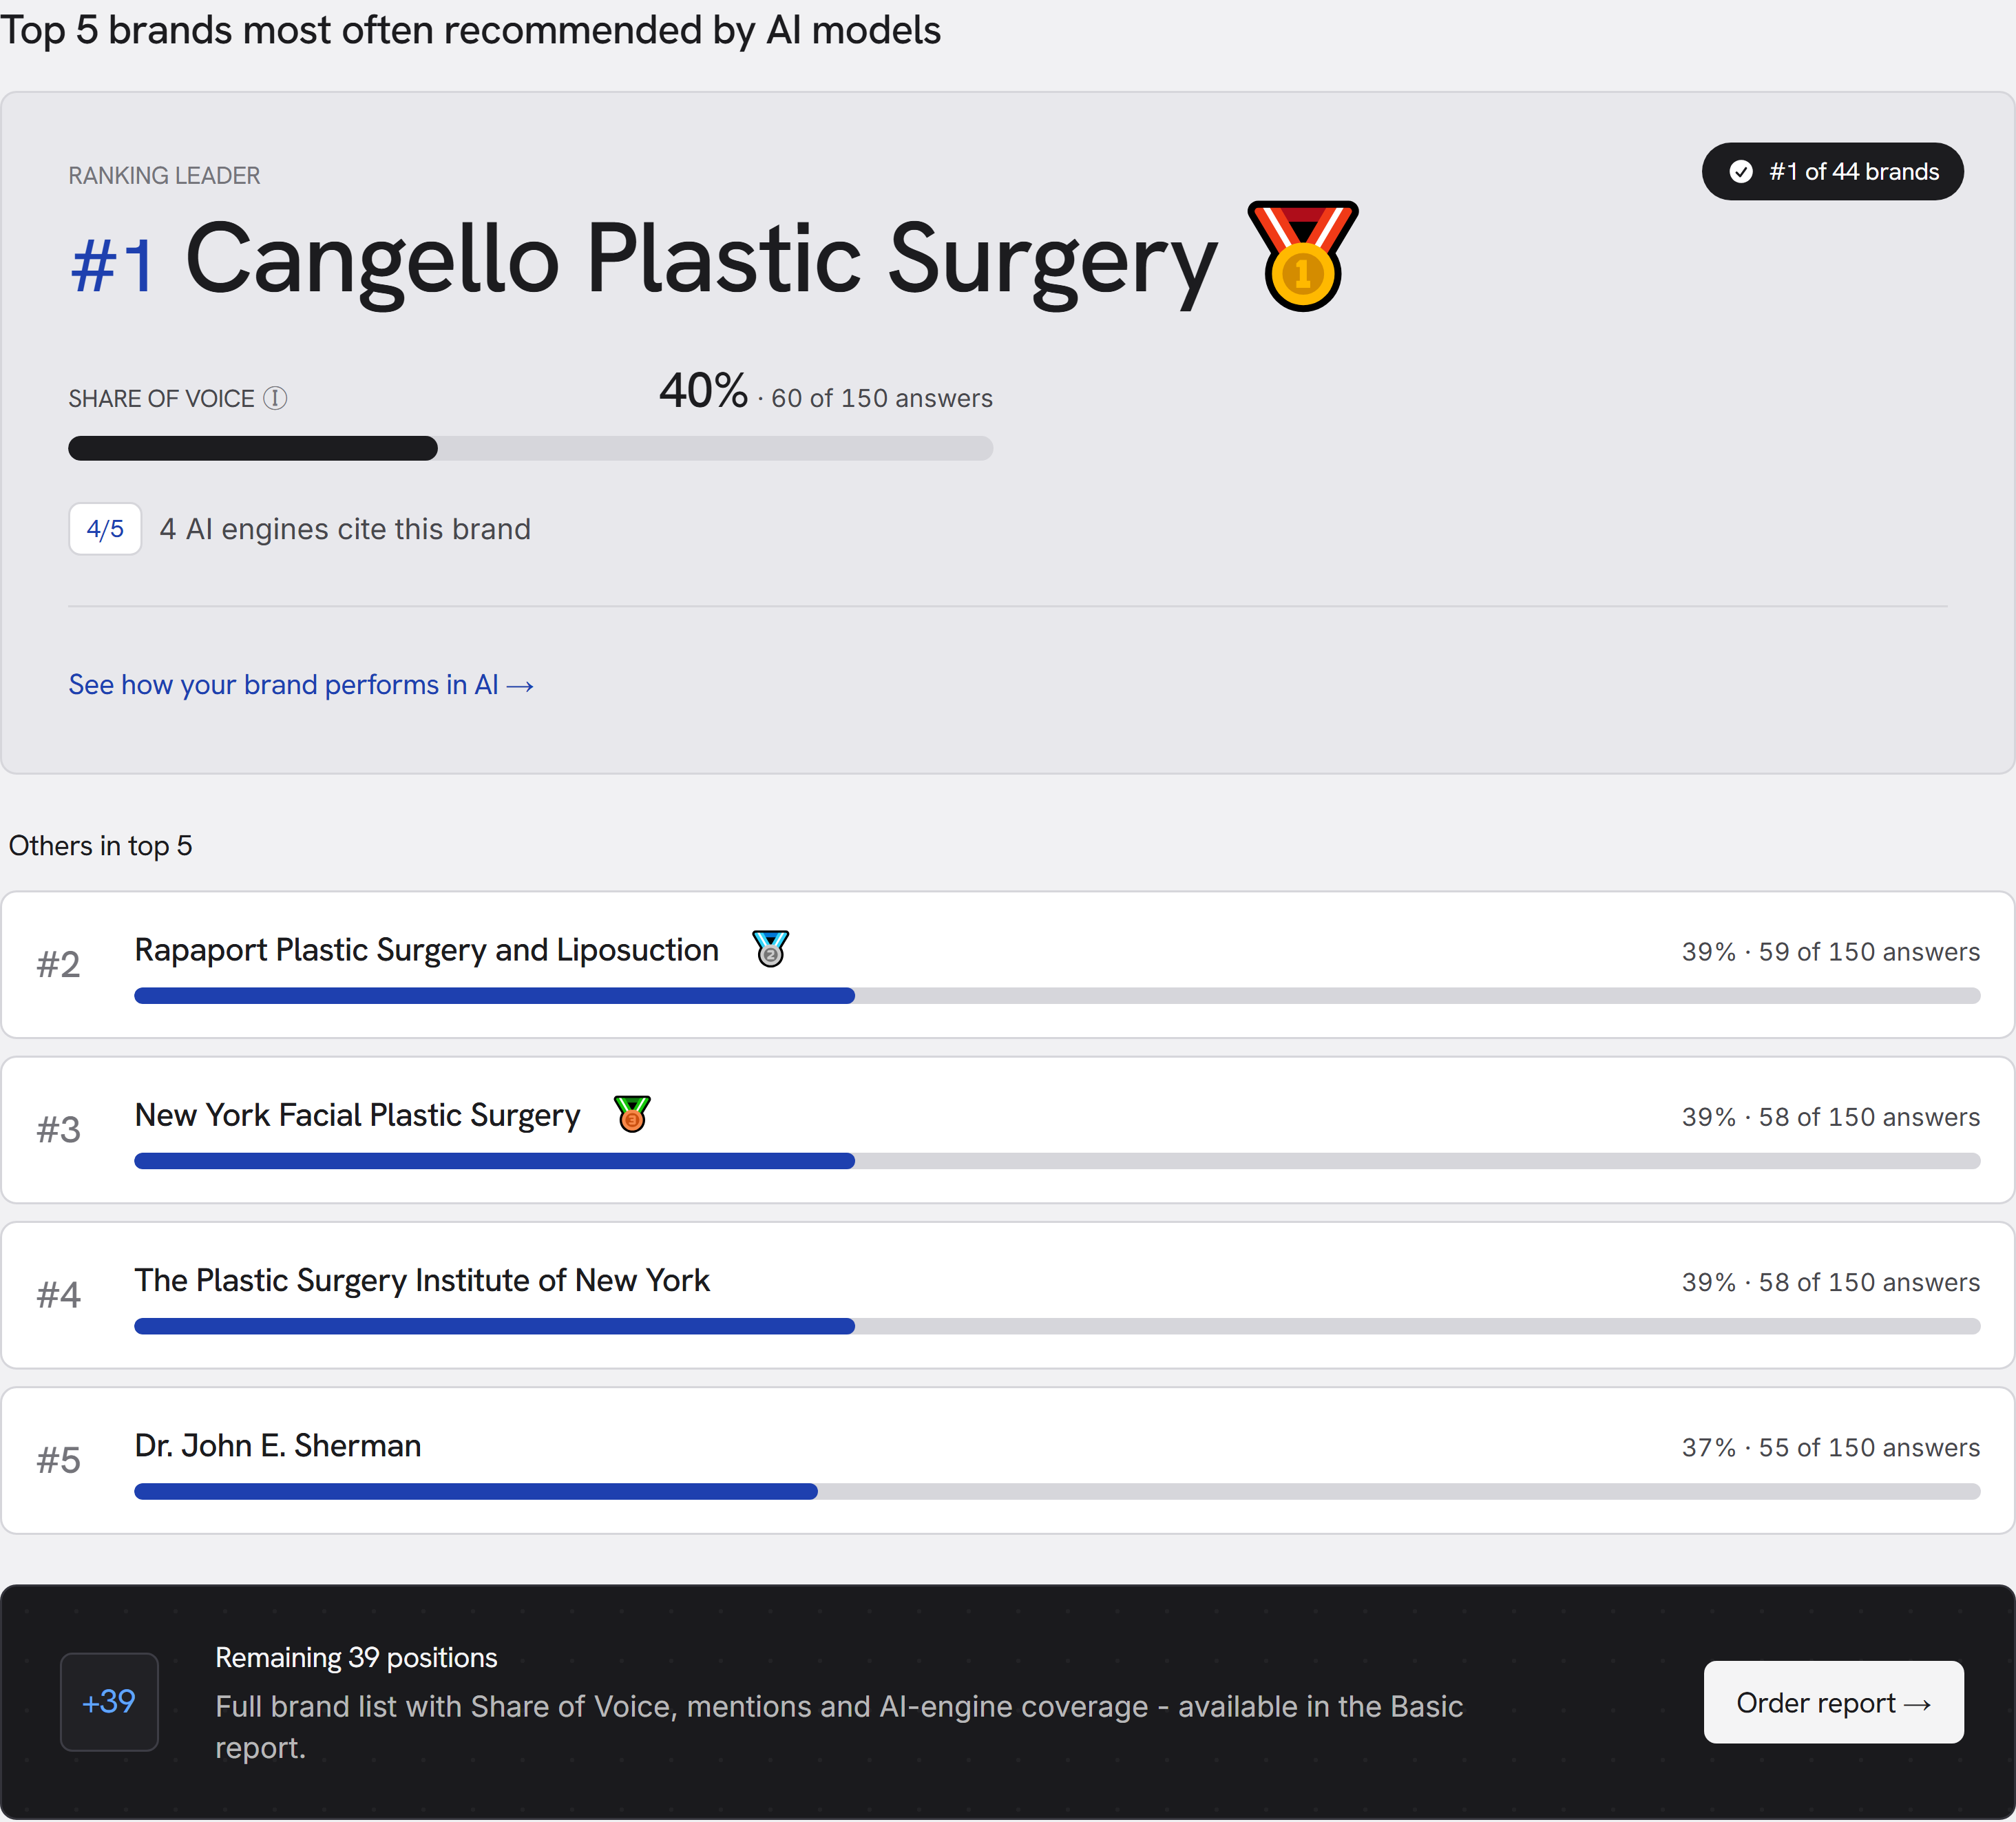Click the #1 of 44 brands pill
The image size is (2016, 1822).
(1833, 172)
